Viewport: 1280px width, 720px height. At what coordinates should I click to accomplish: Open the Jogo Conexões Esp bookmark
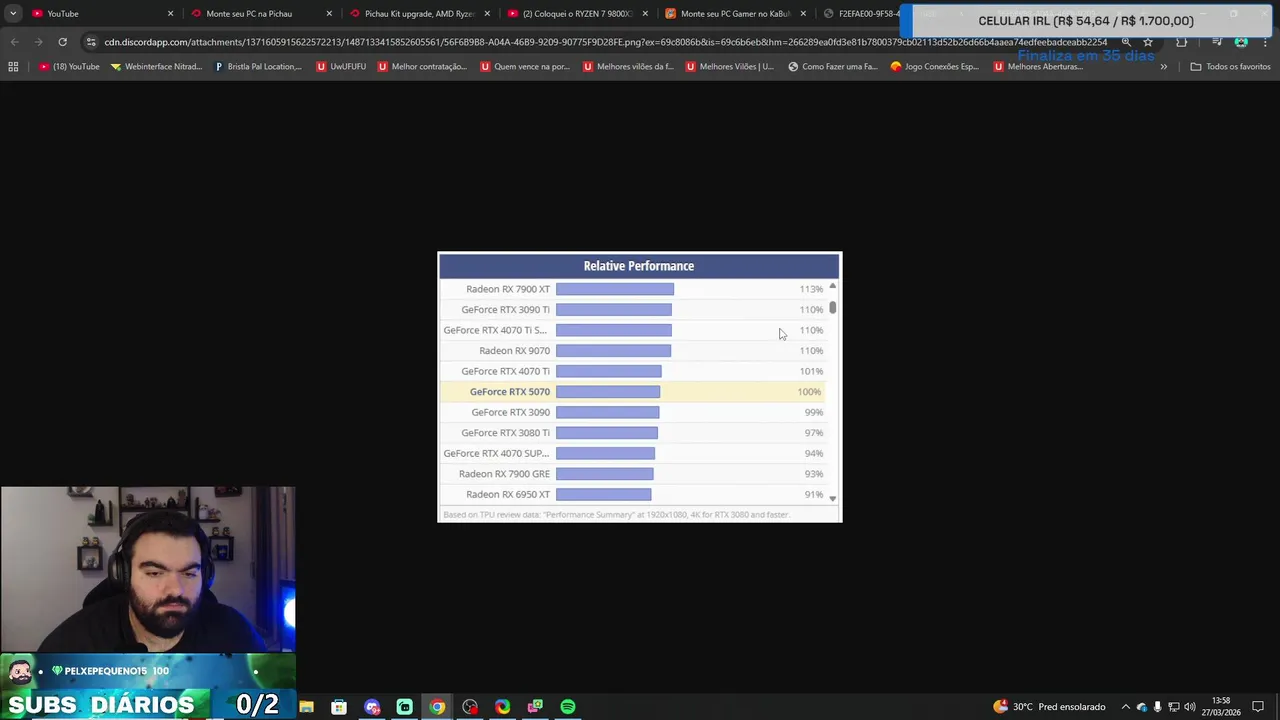pos(934,67)
